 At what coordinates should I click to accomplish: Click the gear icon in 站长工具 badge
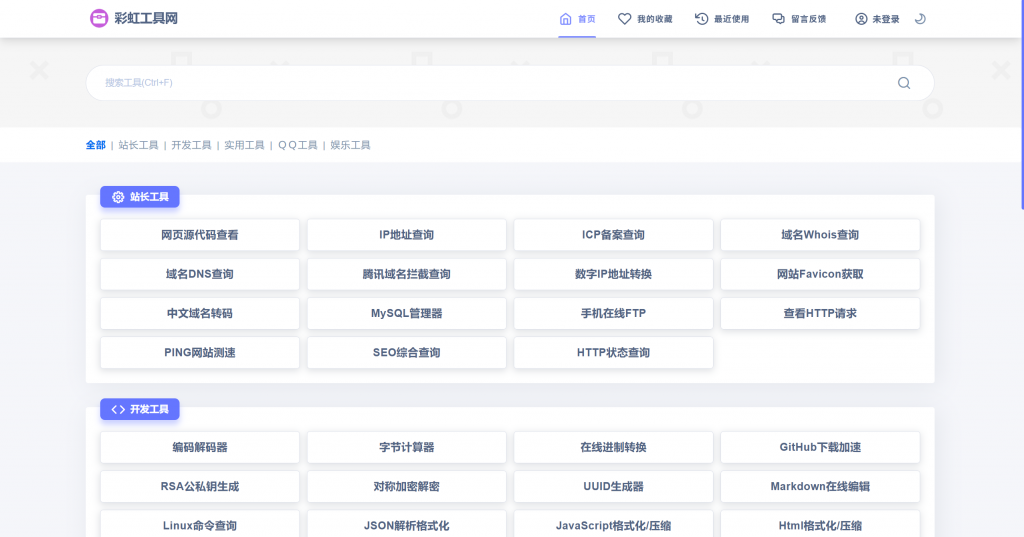click(118, 197)
